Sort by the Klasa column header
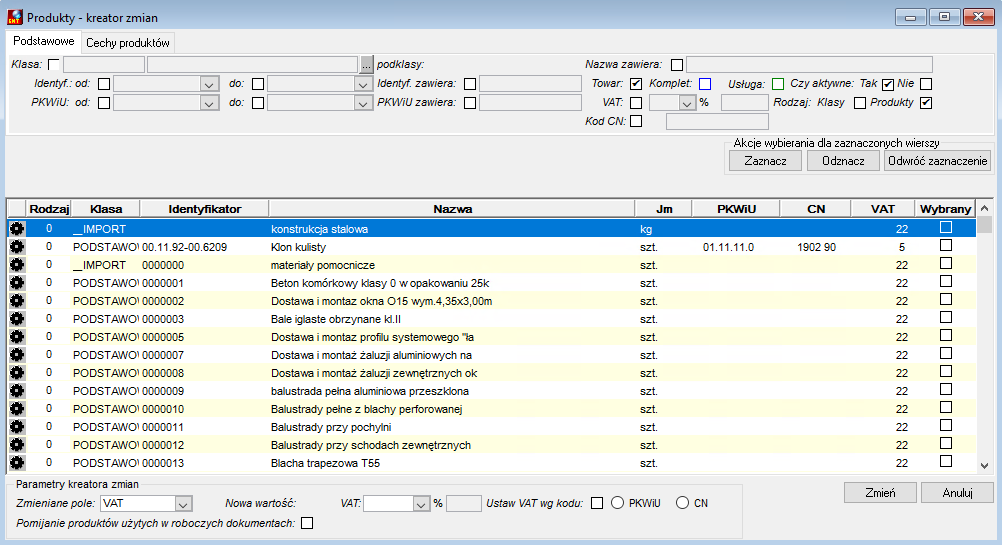 (106, 209)
